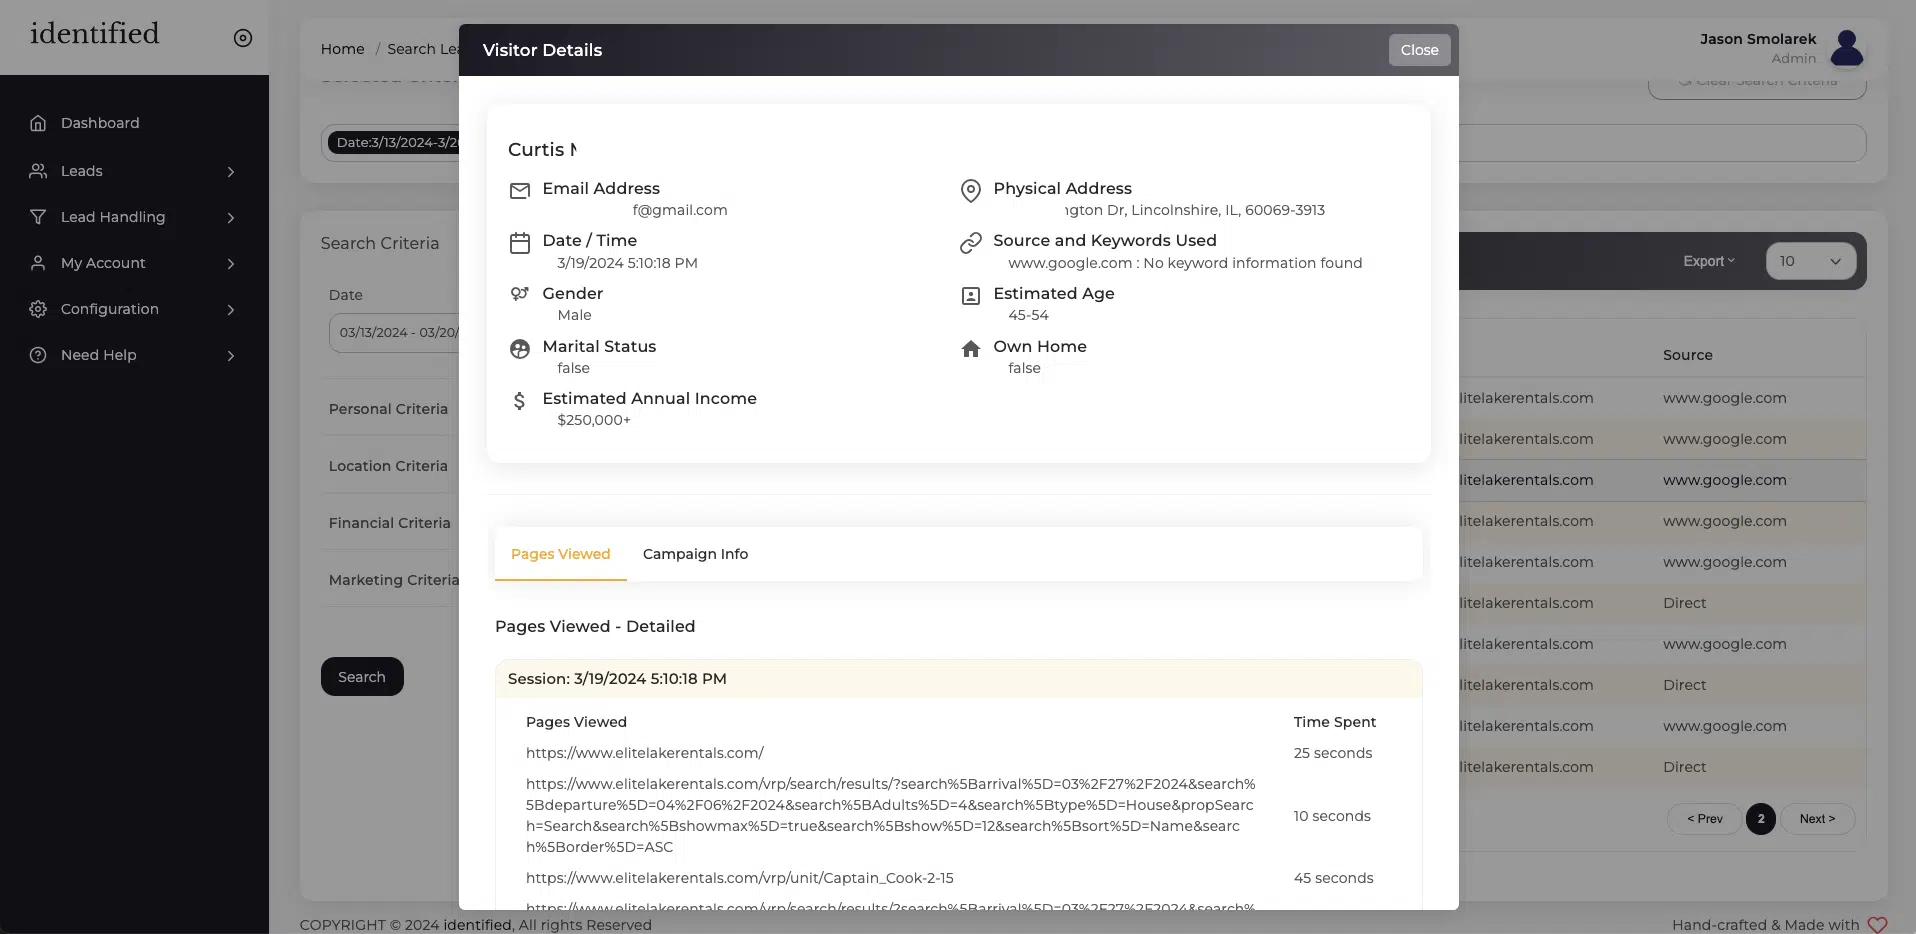Open the Export dropdown
Image resolution: width=1916 pixels, height=934 pixels.
point(1708,261)
